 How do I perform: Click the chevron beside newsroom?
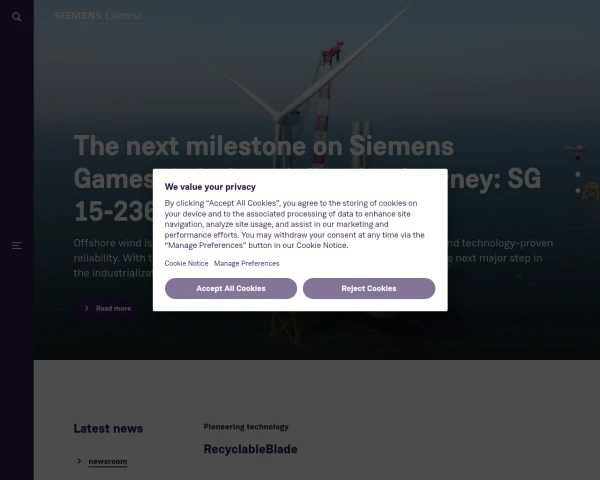pyautogui.click(x=79, y=461)
